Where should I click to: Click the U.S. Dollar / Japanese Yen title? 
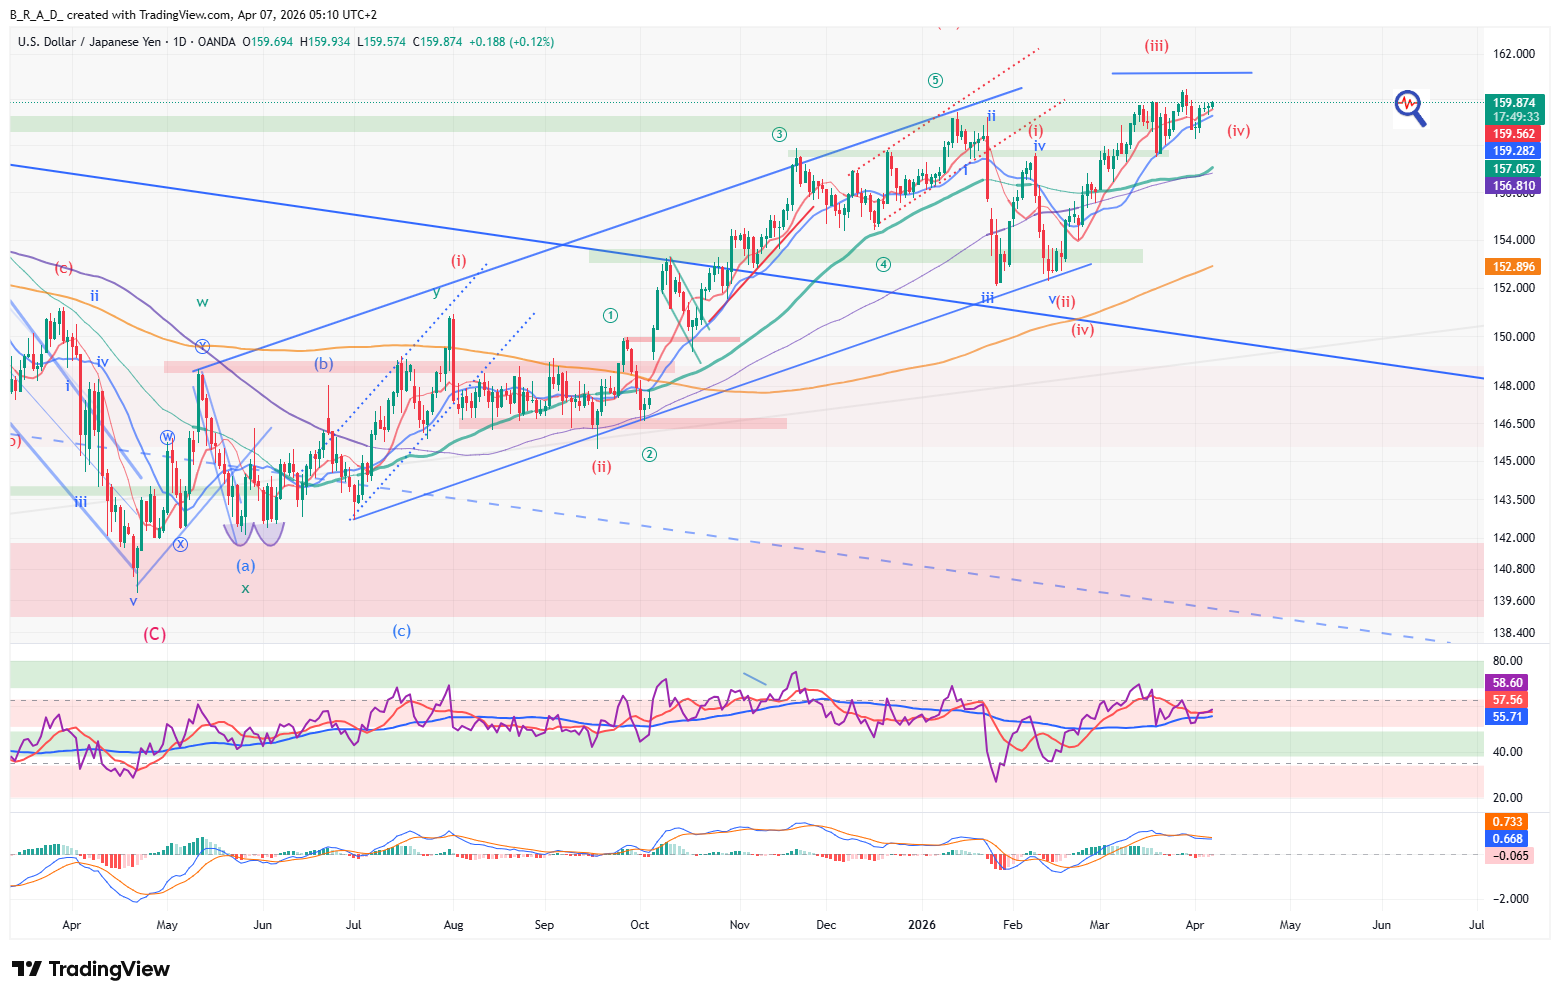click(x=89, y=42)
